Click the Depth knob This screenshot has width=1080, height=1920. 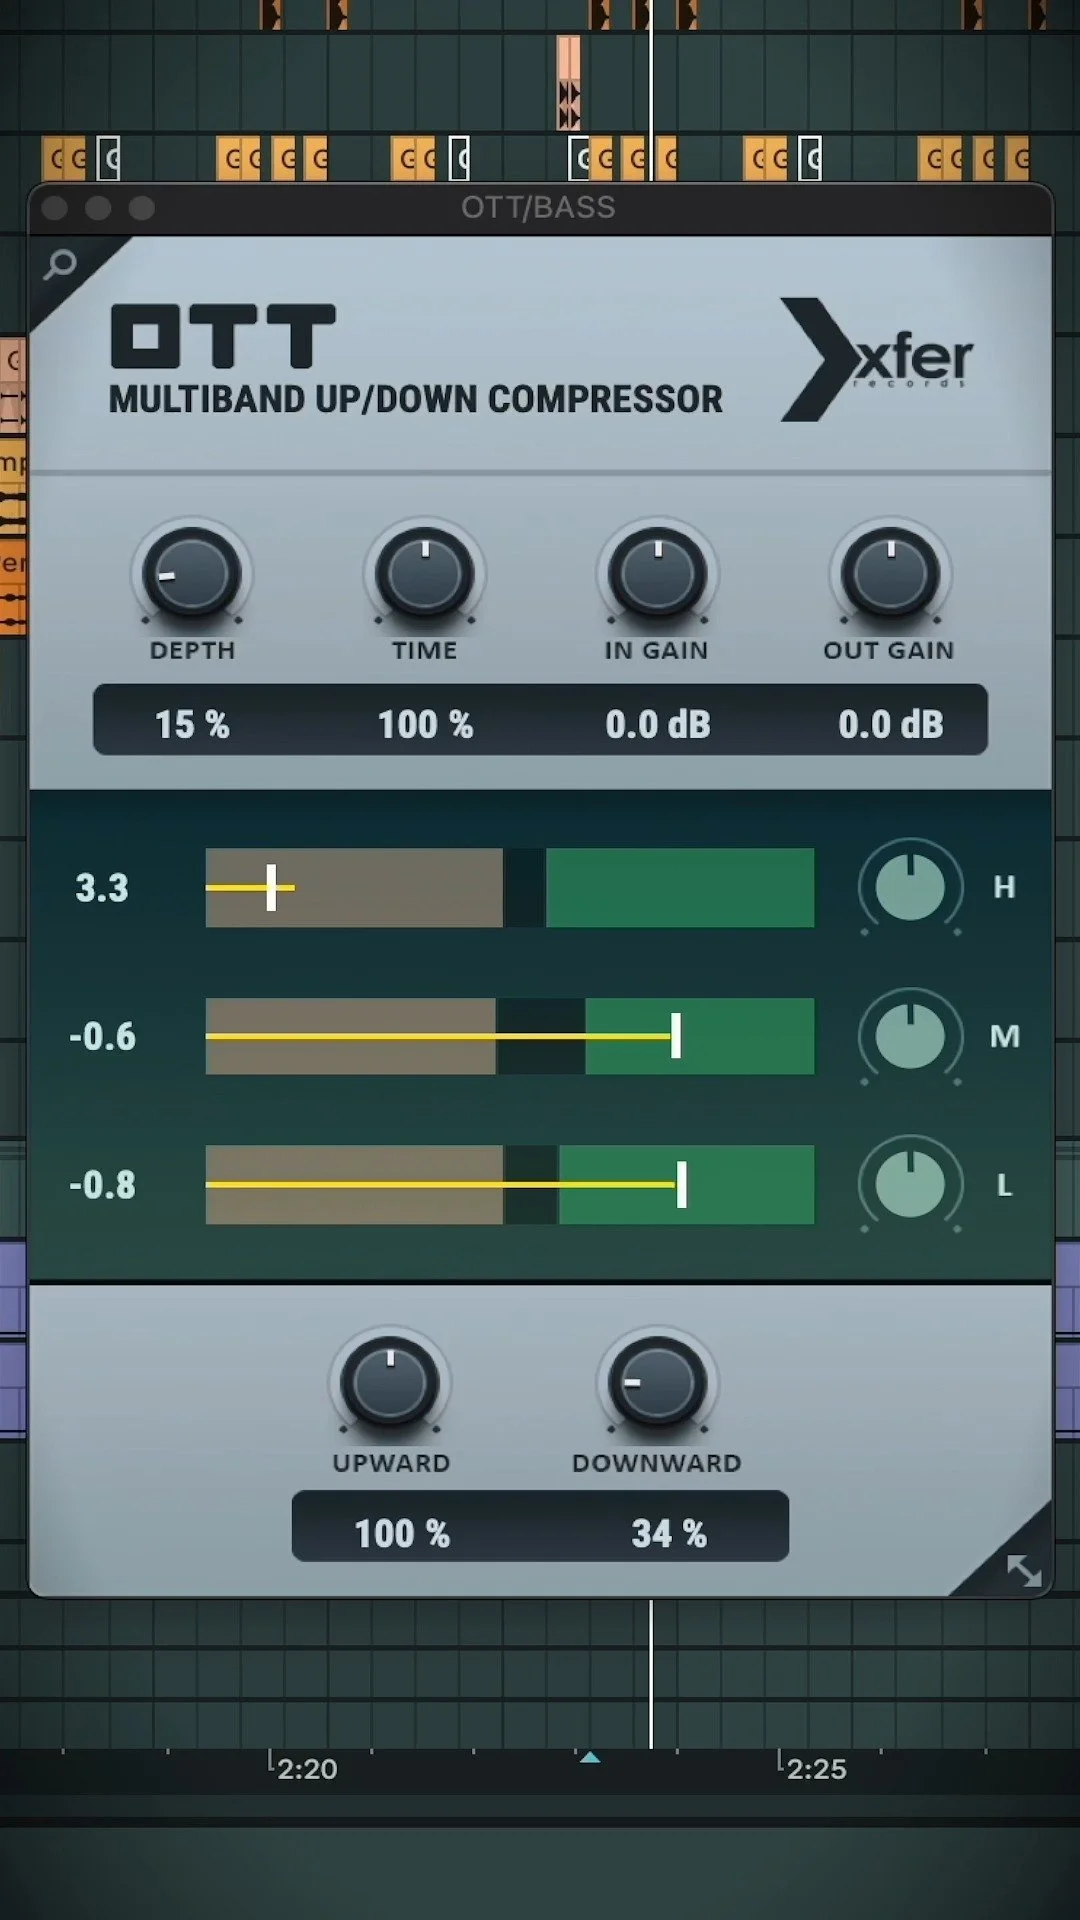click(192, 574)
